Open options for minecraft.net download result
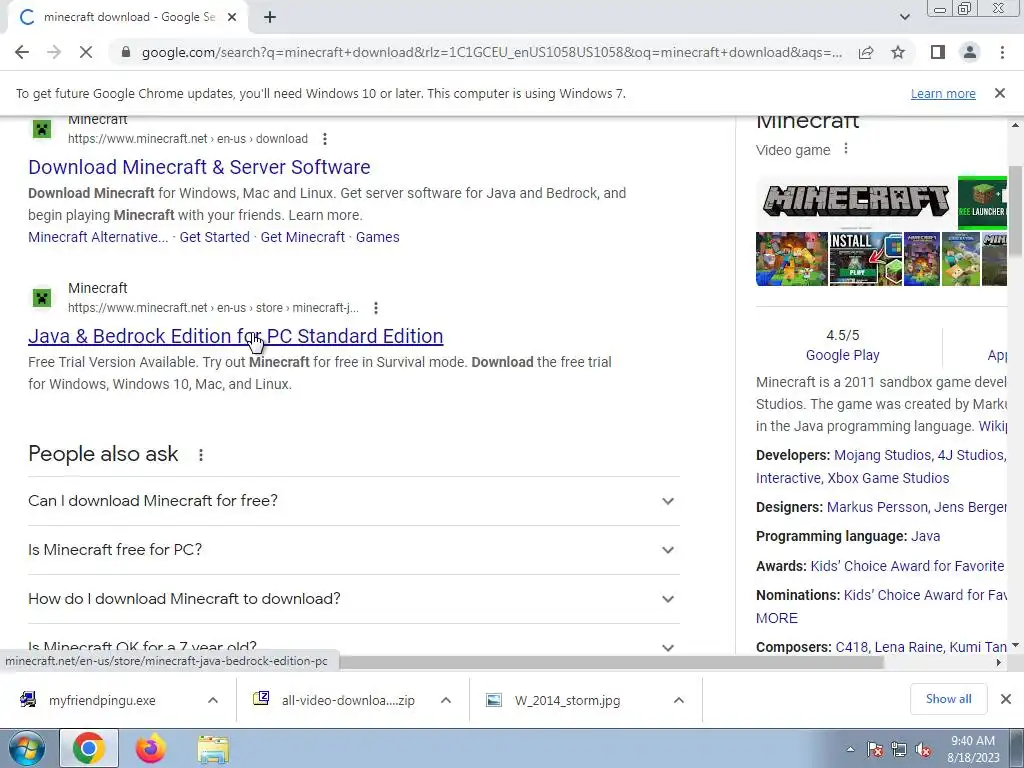 (325, 138)
